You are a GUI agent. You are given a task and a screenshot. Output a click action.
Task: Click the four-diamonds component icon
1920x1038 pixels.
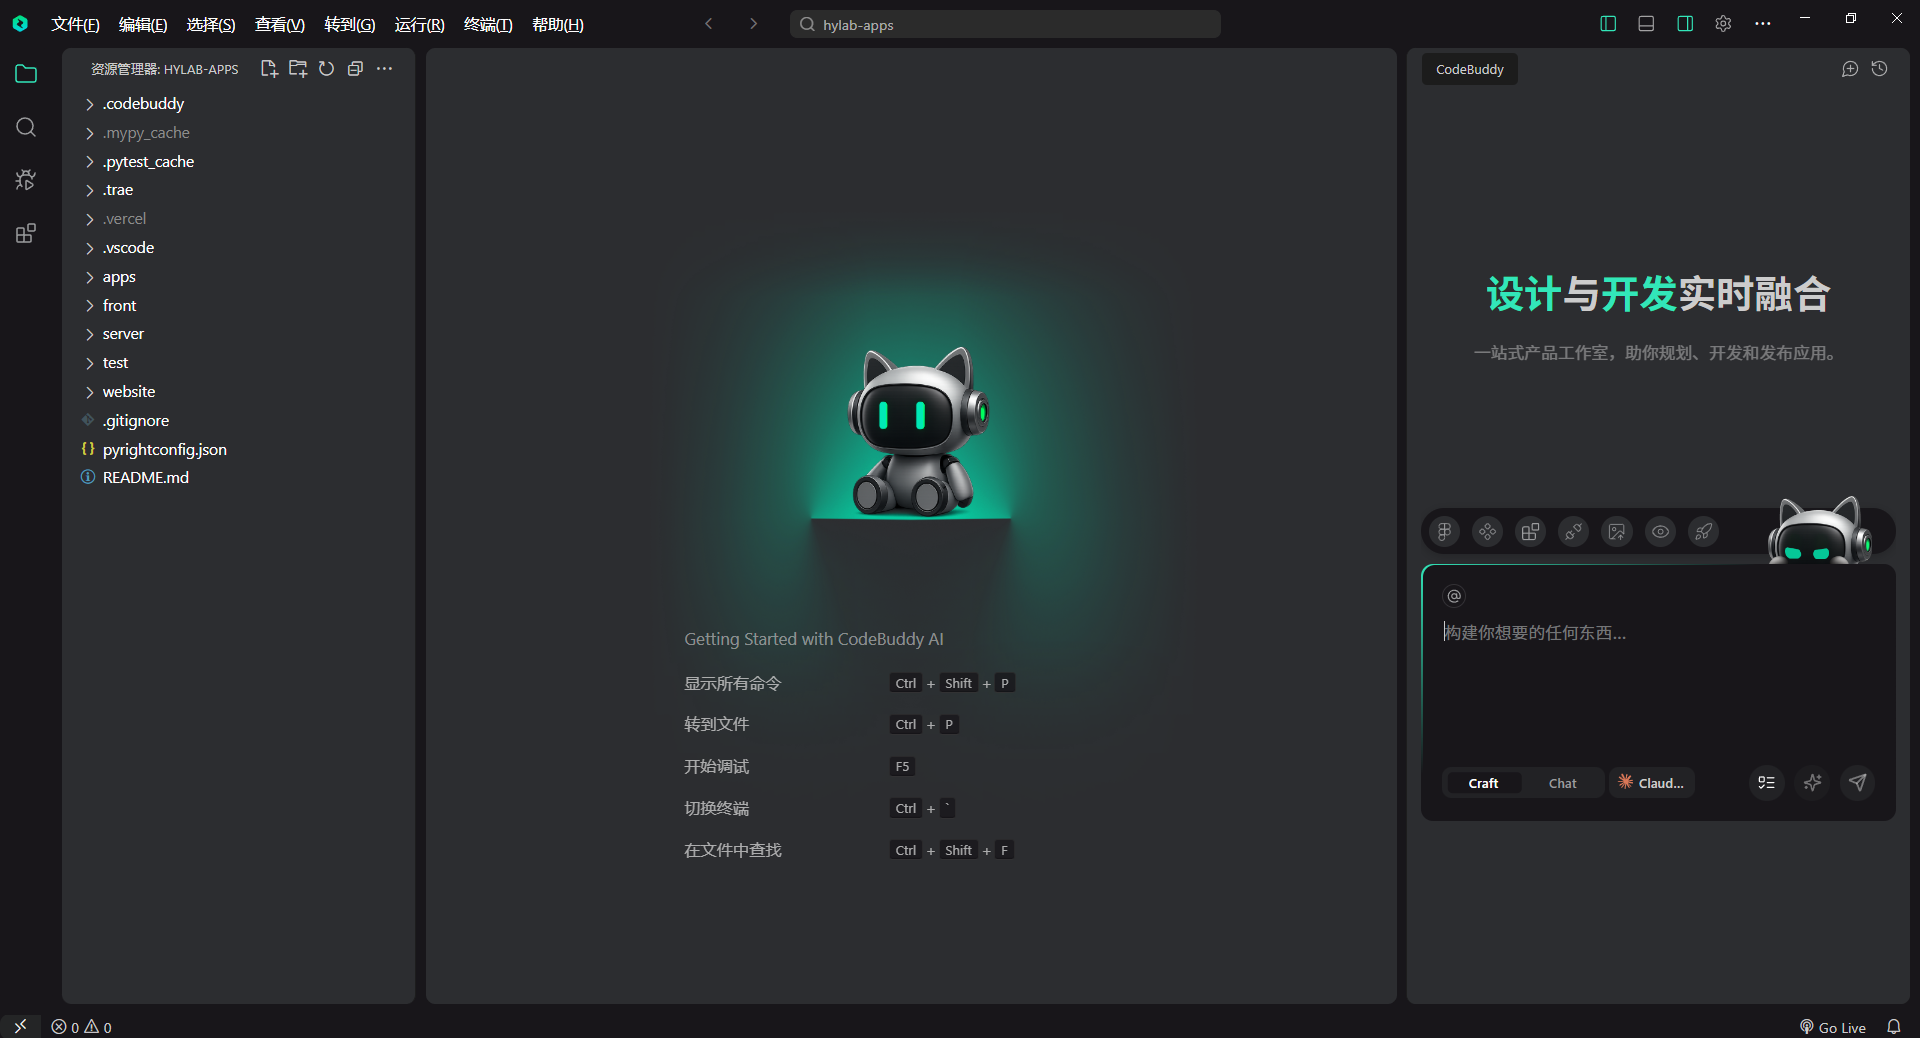tap(1488, 532)
